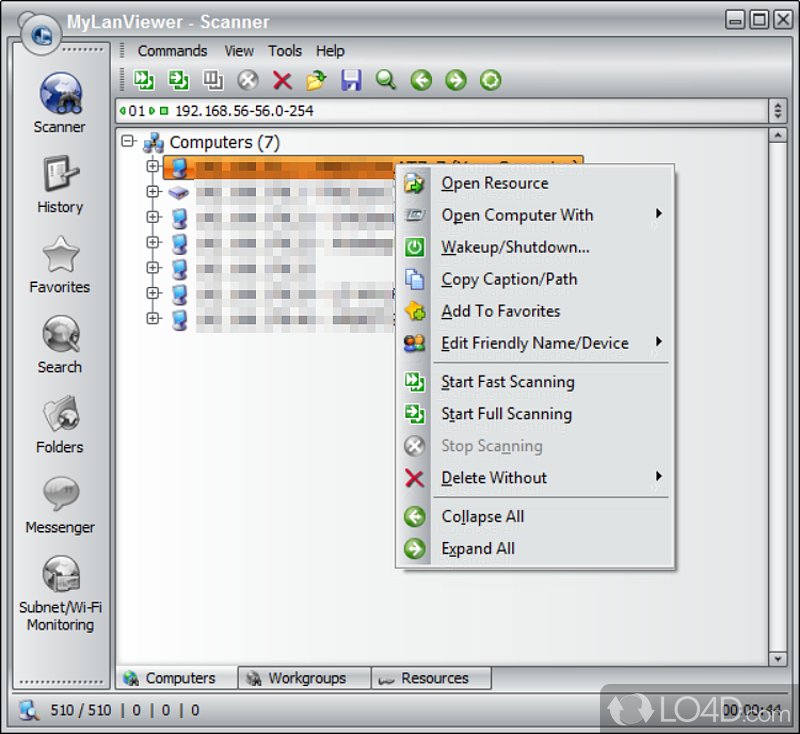
Task: Switch to the Workgroups tab
Action: pos(305,678)
